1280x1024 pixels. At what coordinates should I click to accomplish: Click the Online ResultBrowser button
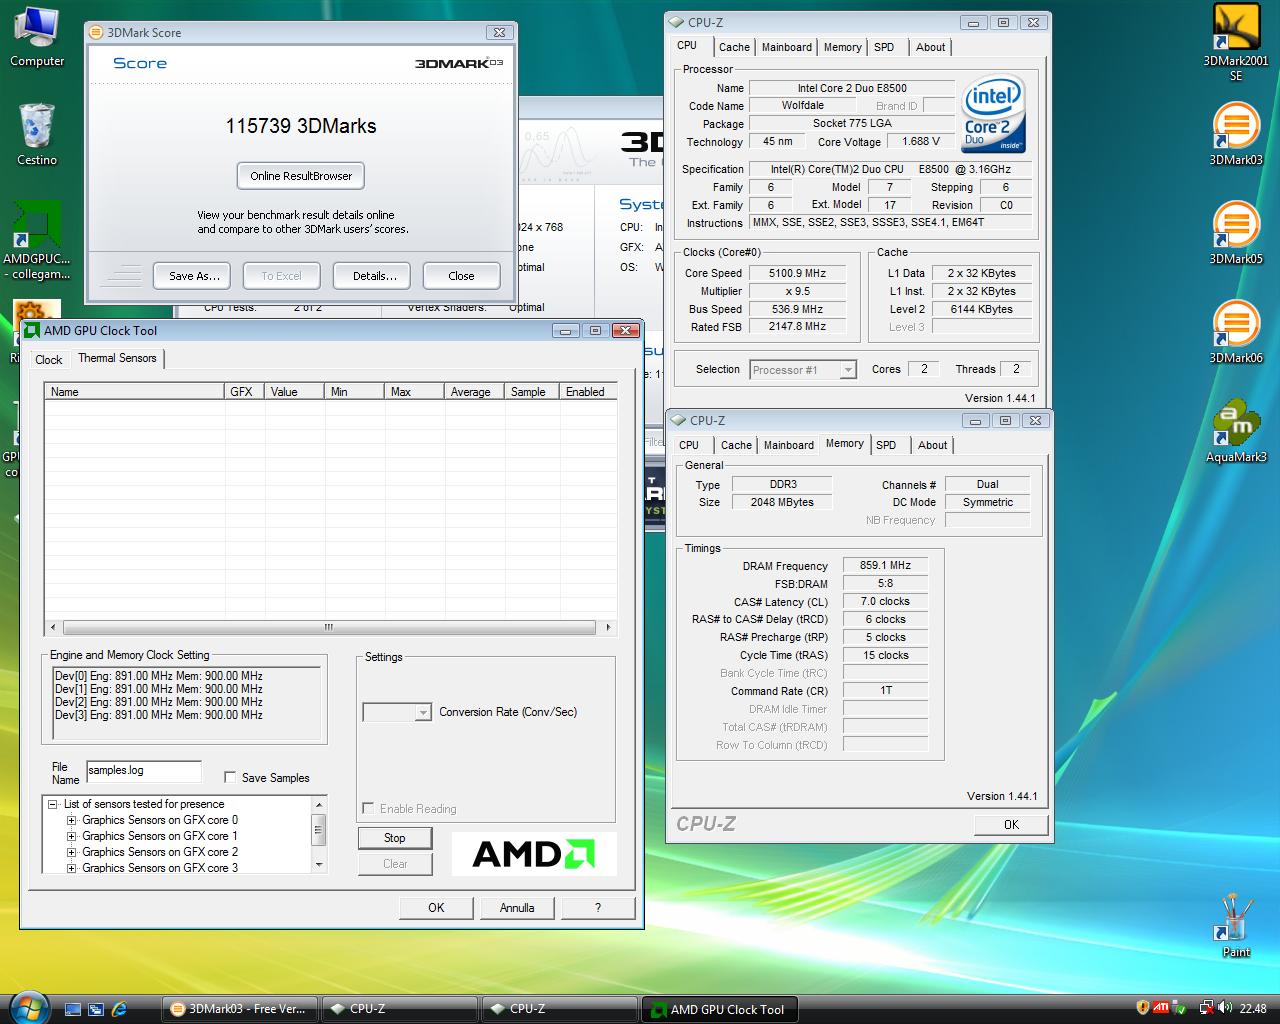tap(301, 176)
